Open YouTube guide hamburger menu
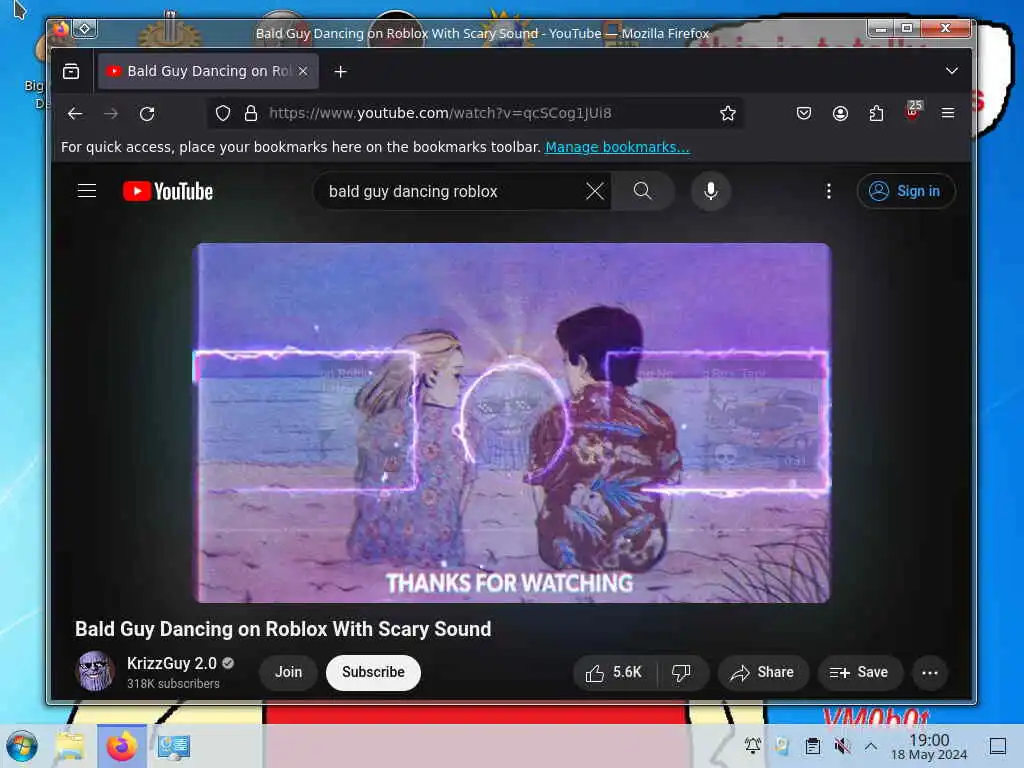 click(87, 191)
